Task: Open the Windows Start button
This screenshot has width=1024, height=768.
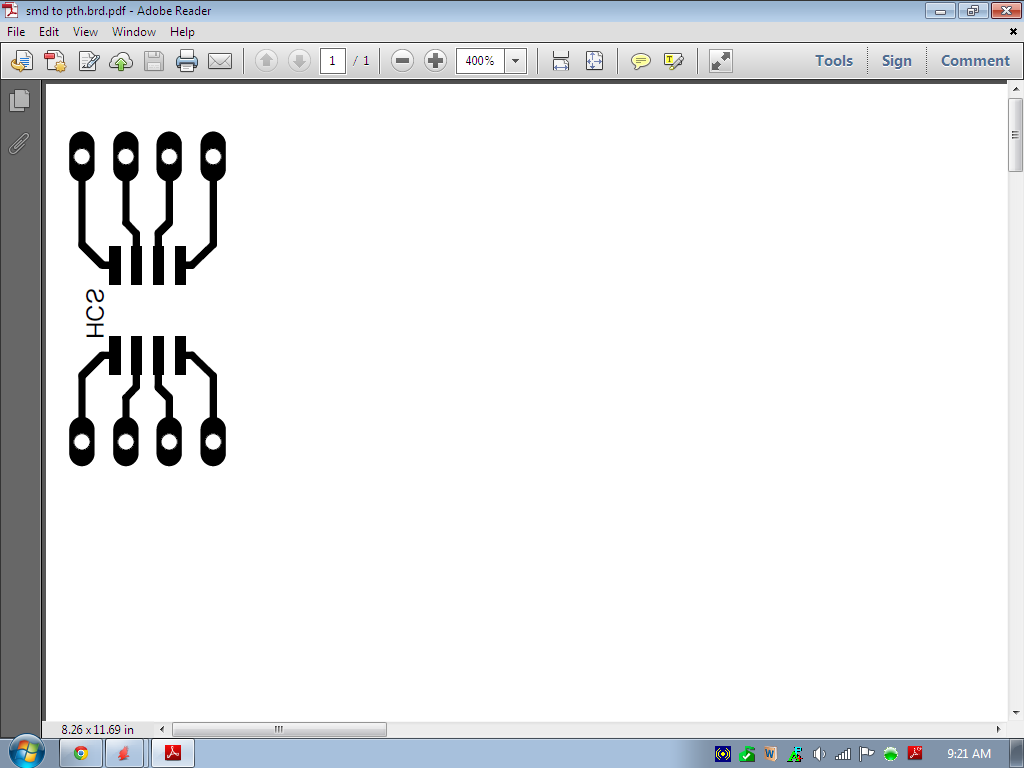Action: tap(25, 752)
